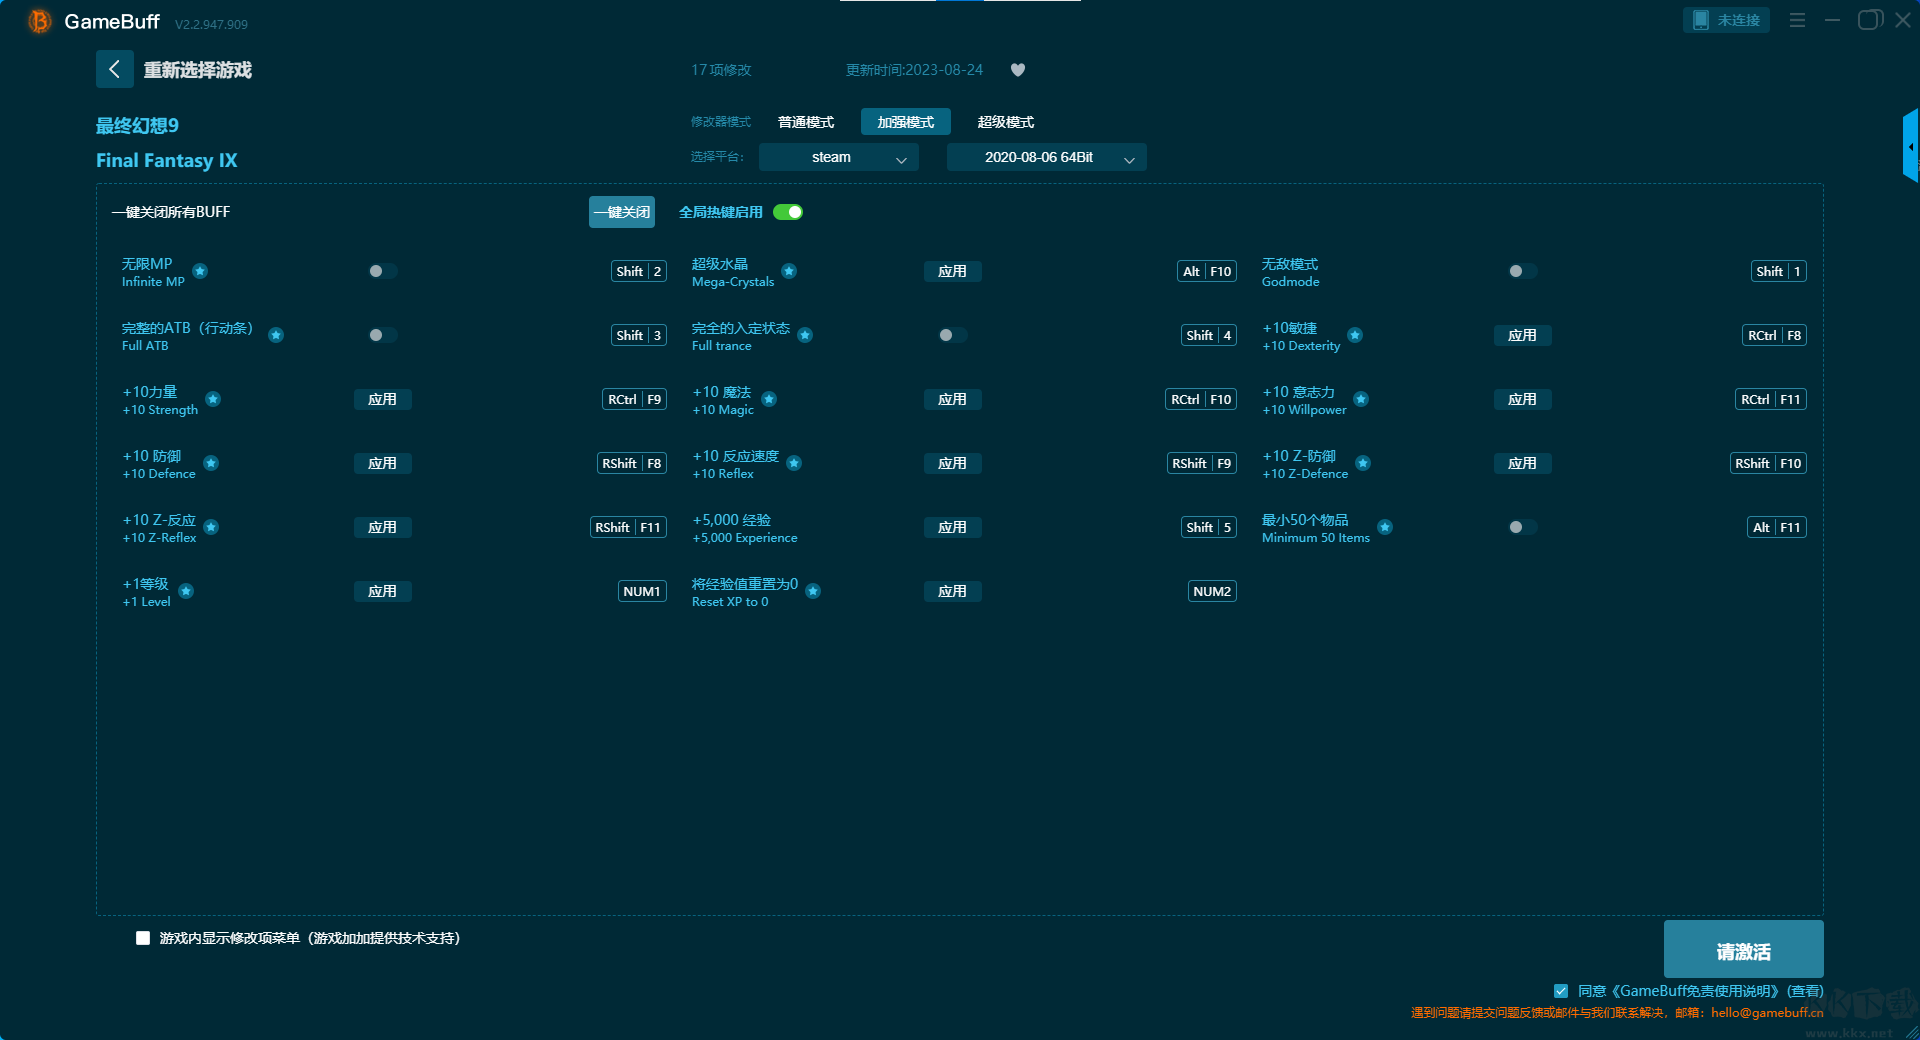Click the star icon next to Minimum 50 Items
The height and width of the screenshot is (1040, 1920).
(x=1385, y=527)
